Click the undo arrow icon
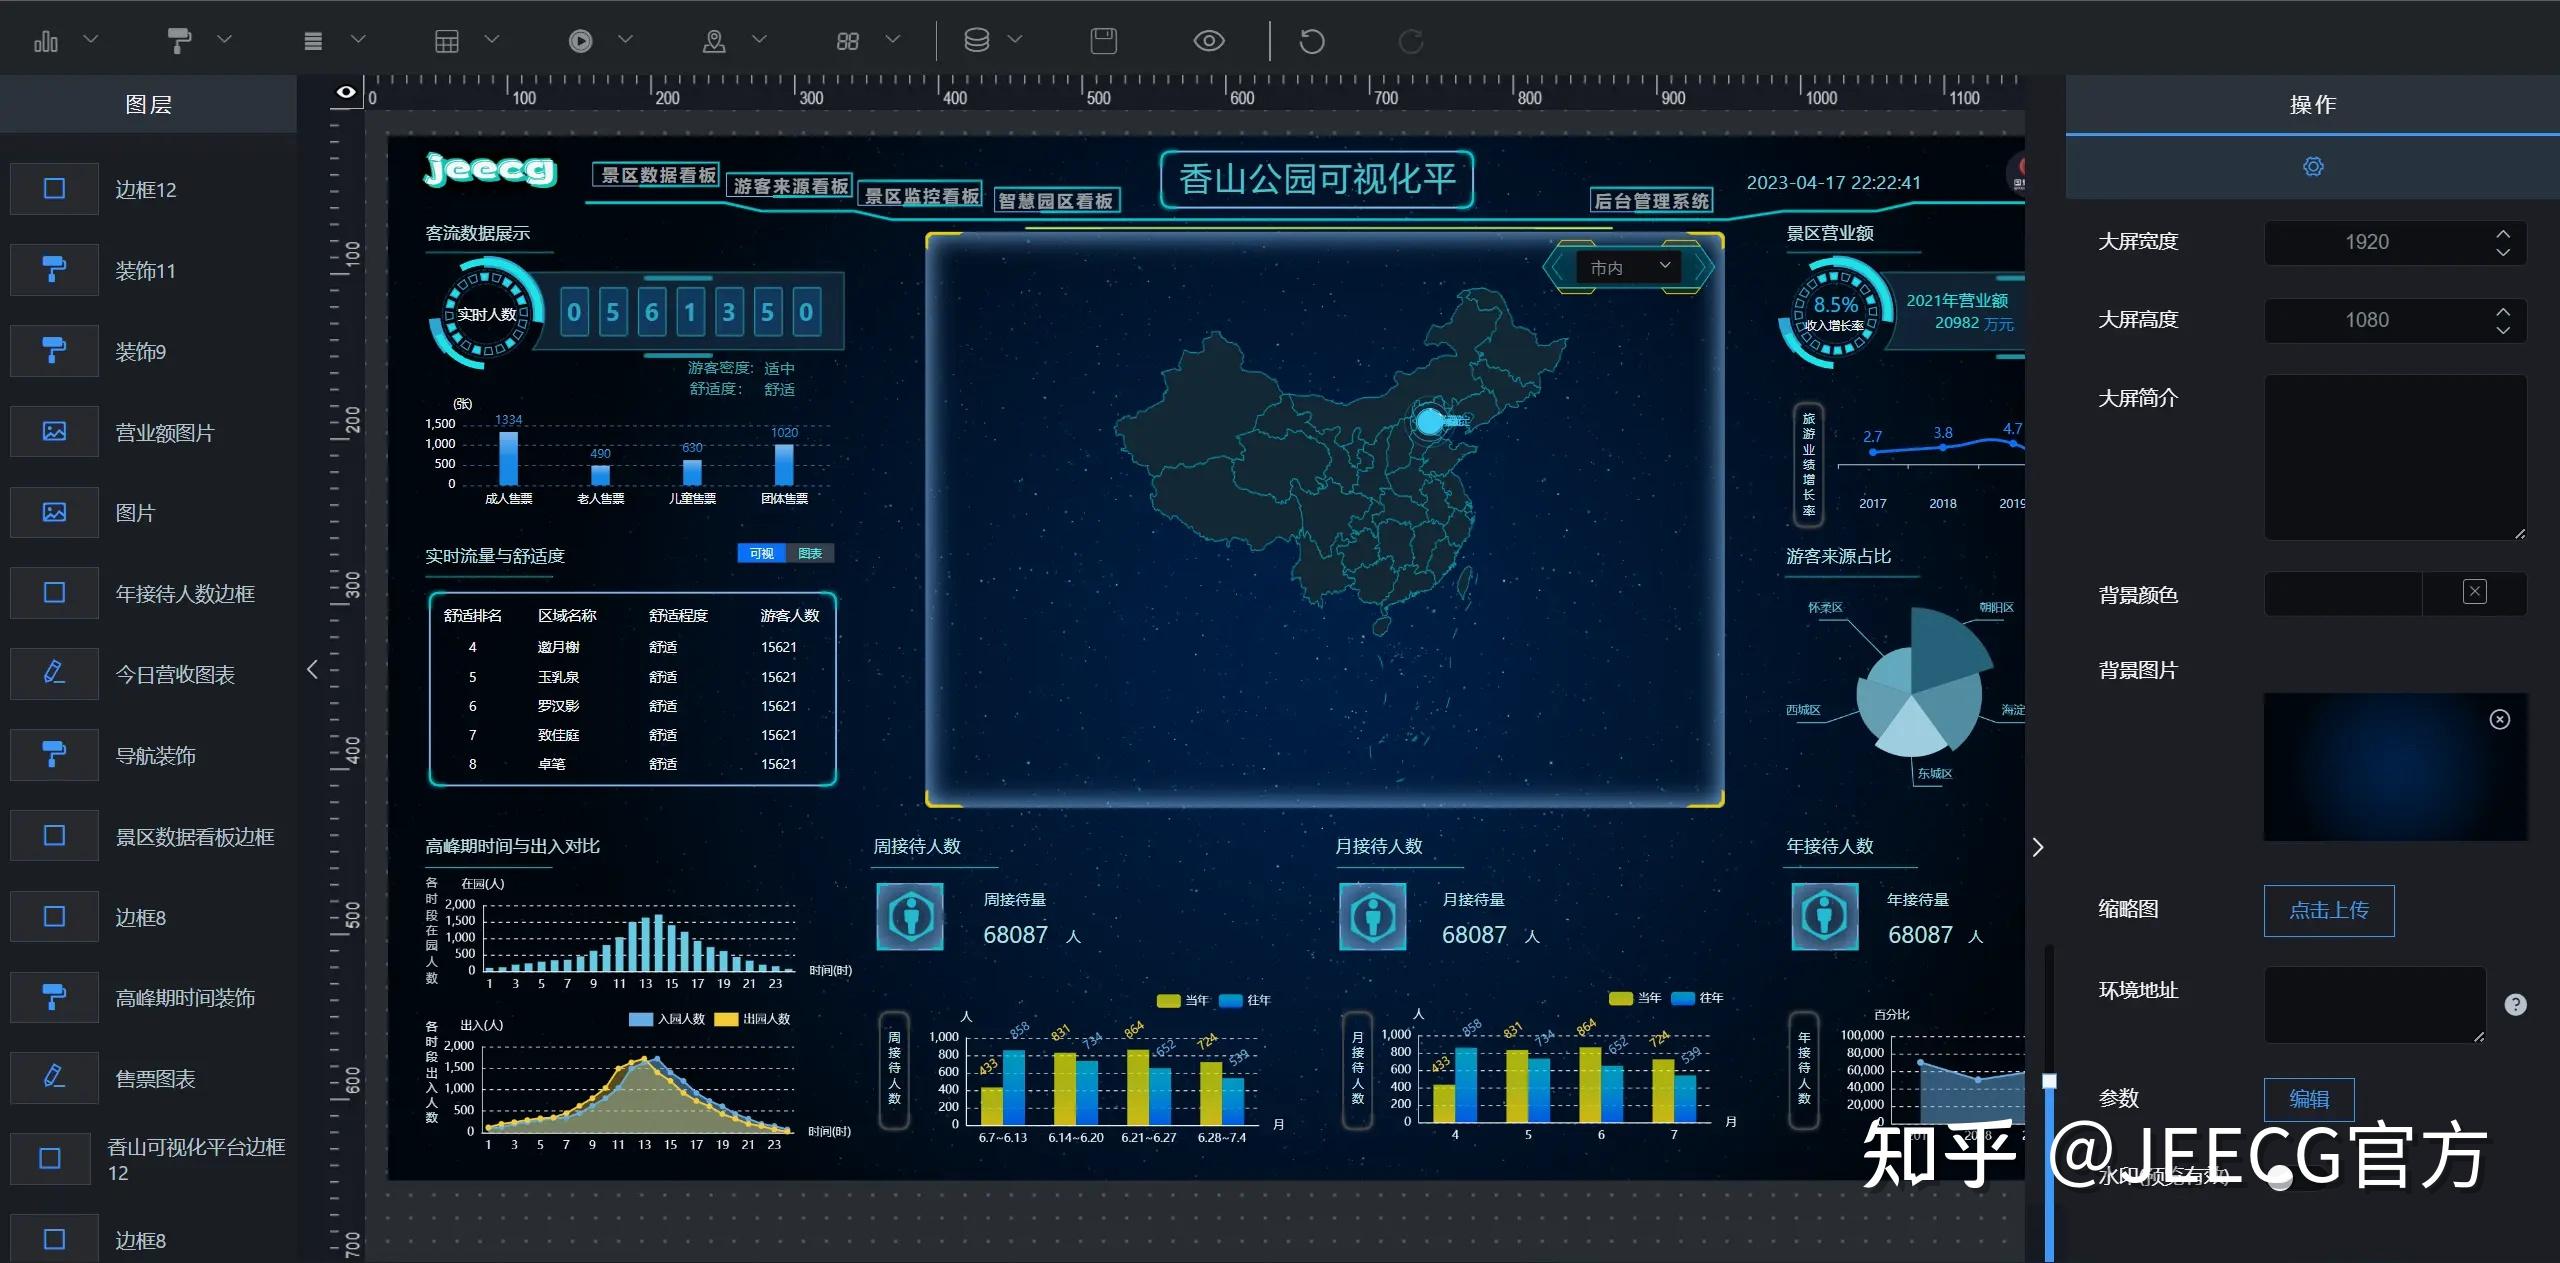Screen dimensions: 2560x1263 coord(1311,41)
